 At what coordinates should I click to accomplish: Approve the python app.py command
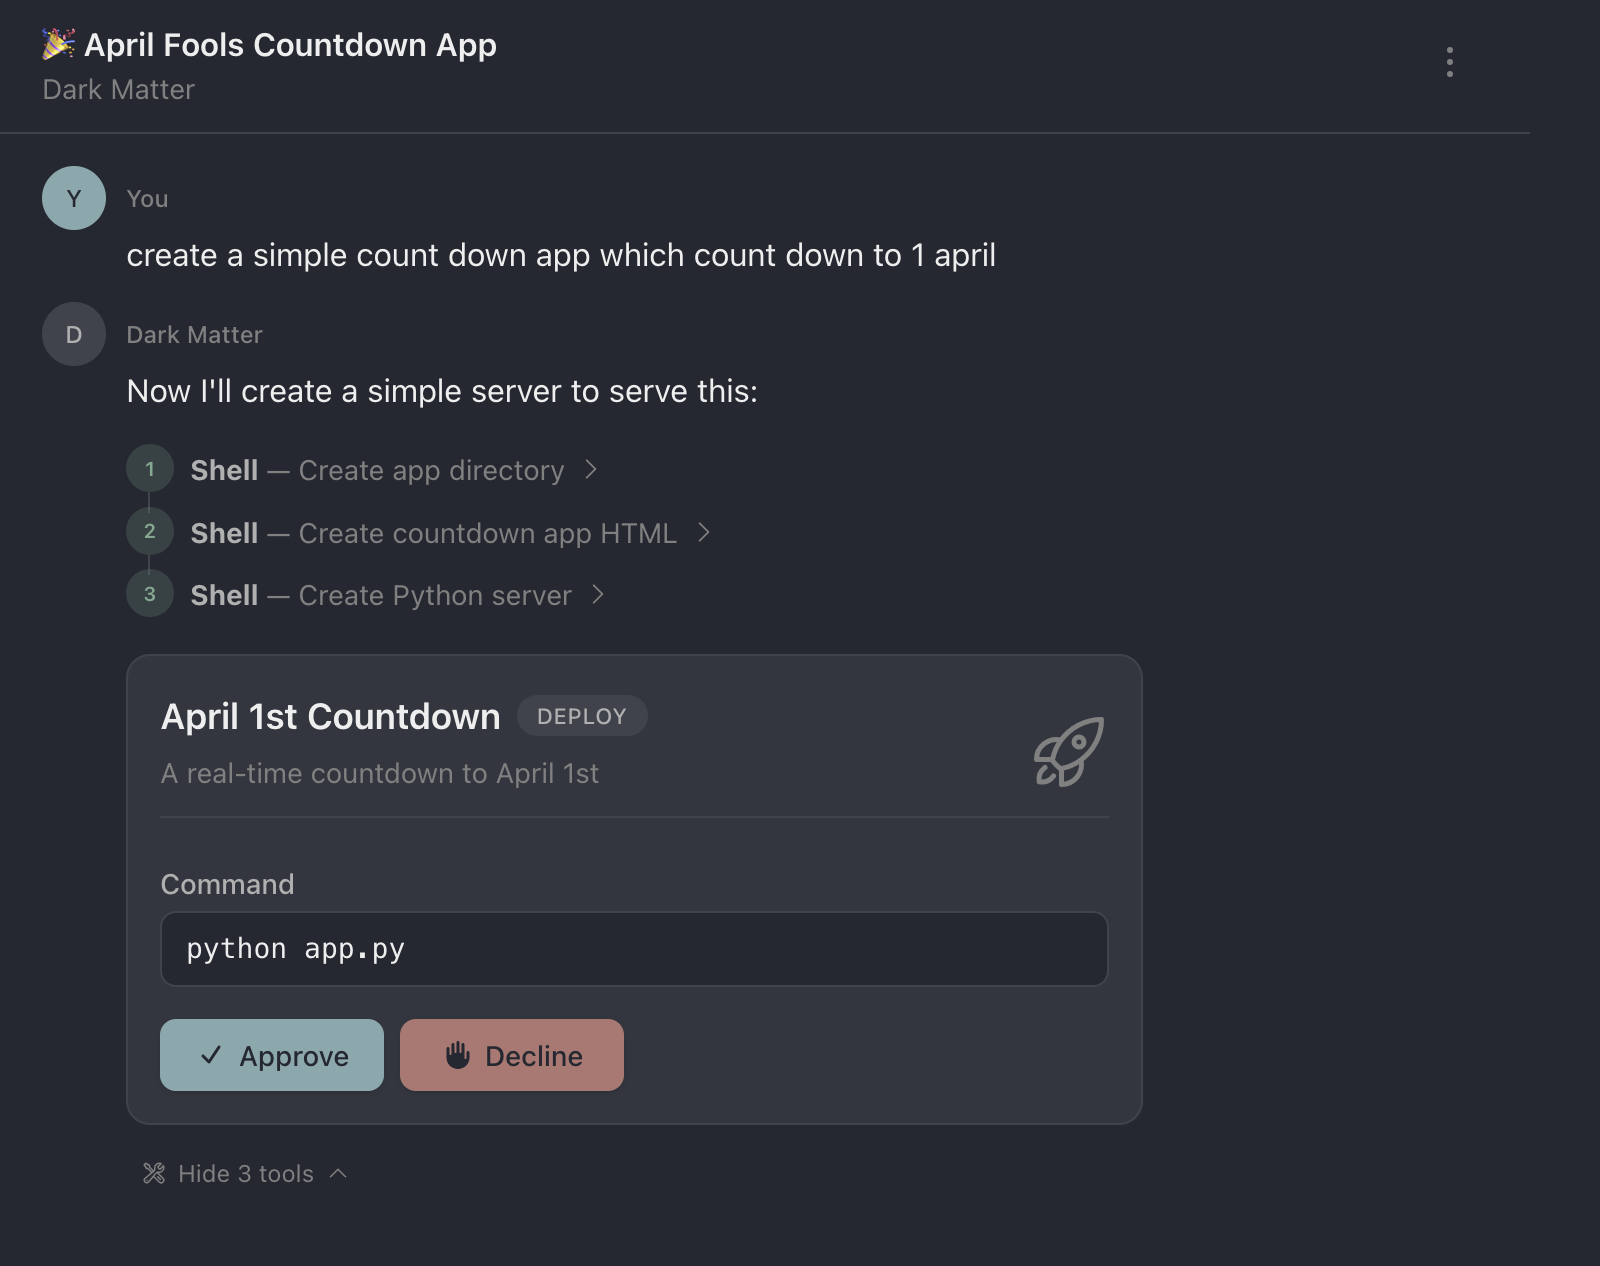pyautogui.click(x=271, y=1055)
